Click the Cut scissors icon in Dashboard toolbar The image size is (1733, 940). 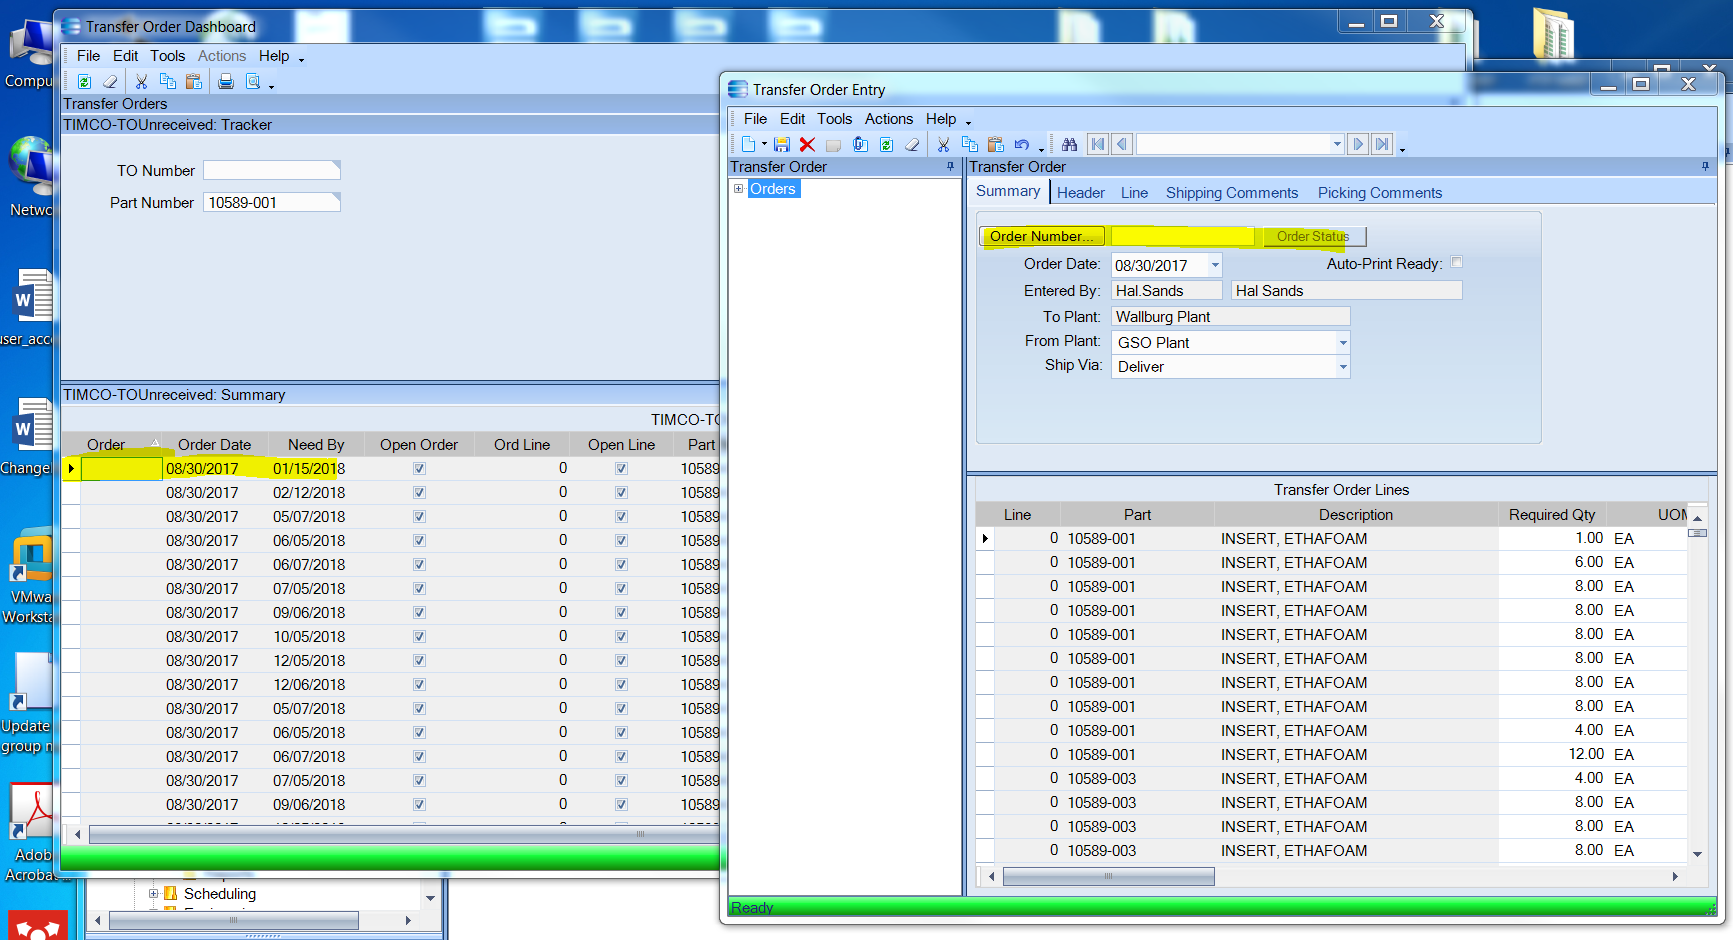tap(141, 82)
